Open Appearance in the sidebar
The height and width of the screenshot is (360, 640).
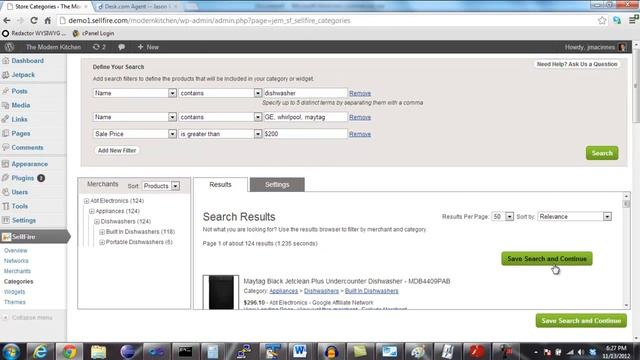[29, 164]
